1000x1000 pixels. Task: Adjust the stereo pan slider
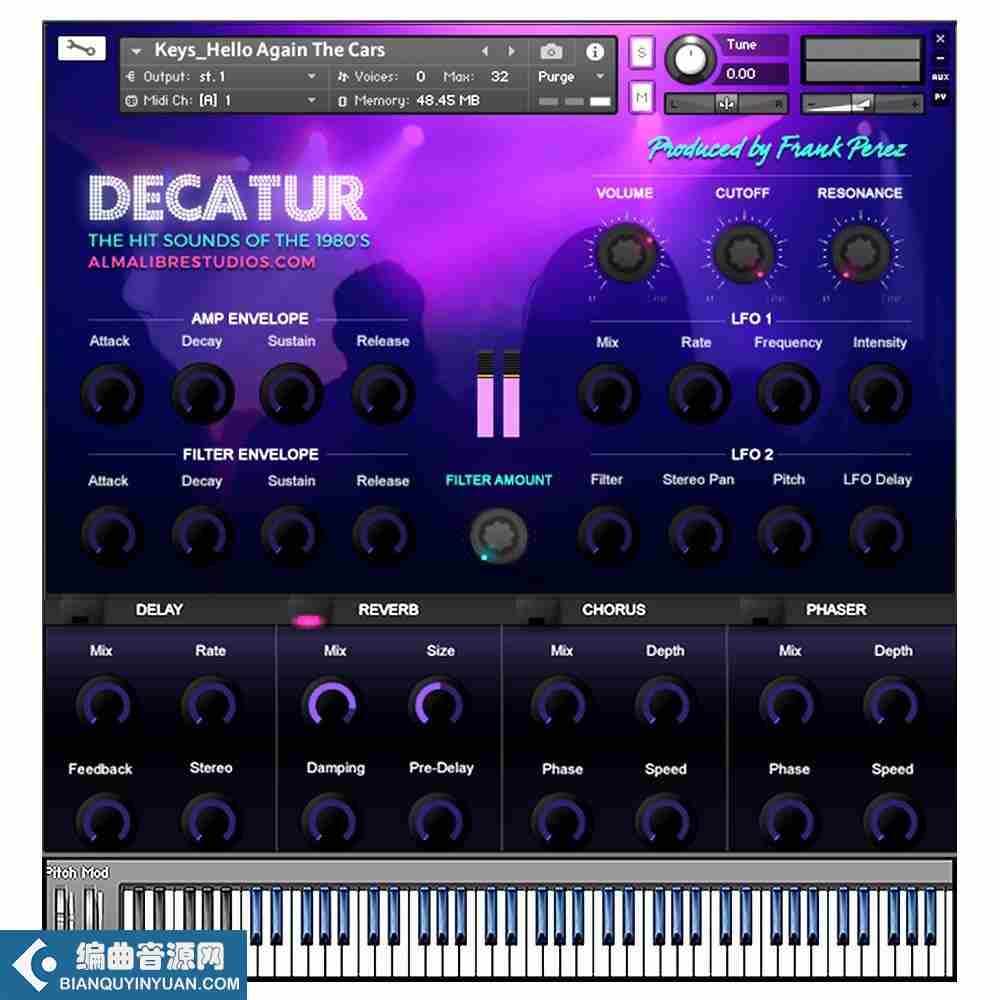726,103
